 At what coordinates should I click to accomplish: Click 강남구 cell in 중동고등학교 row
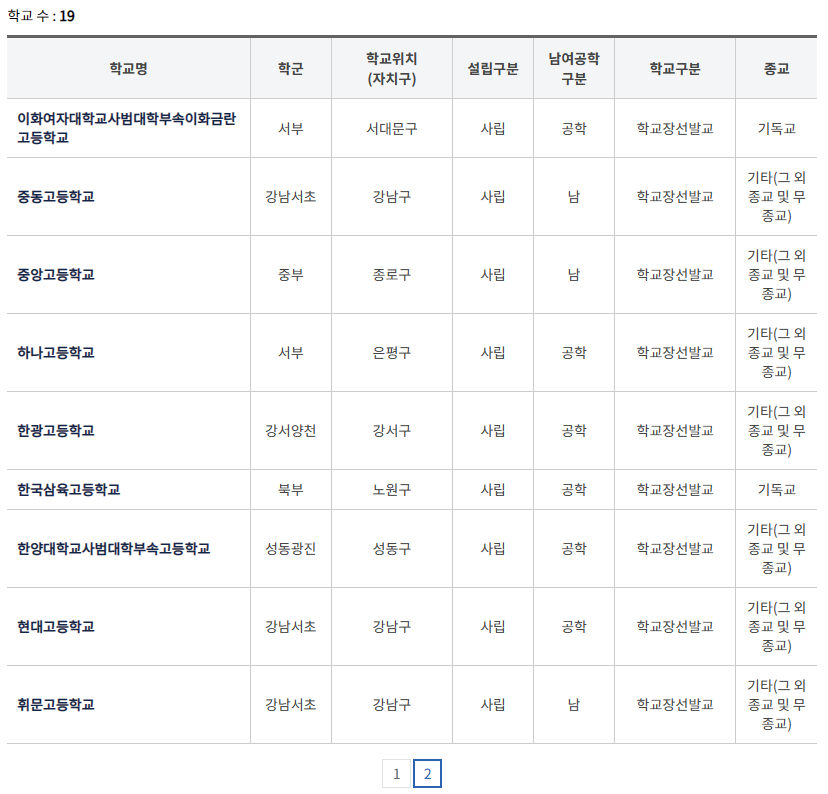click(392, 197)
